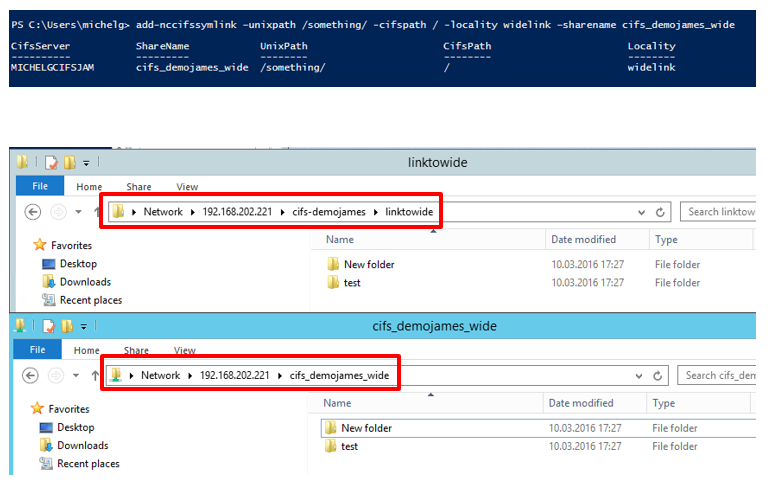The width and height of the screenshot is (776, 483).
Task: Click Search cifs_demojames_wide box
Action: tap(717, 376)
